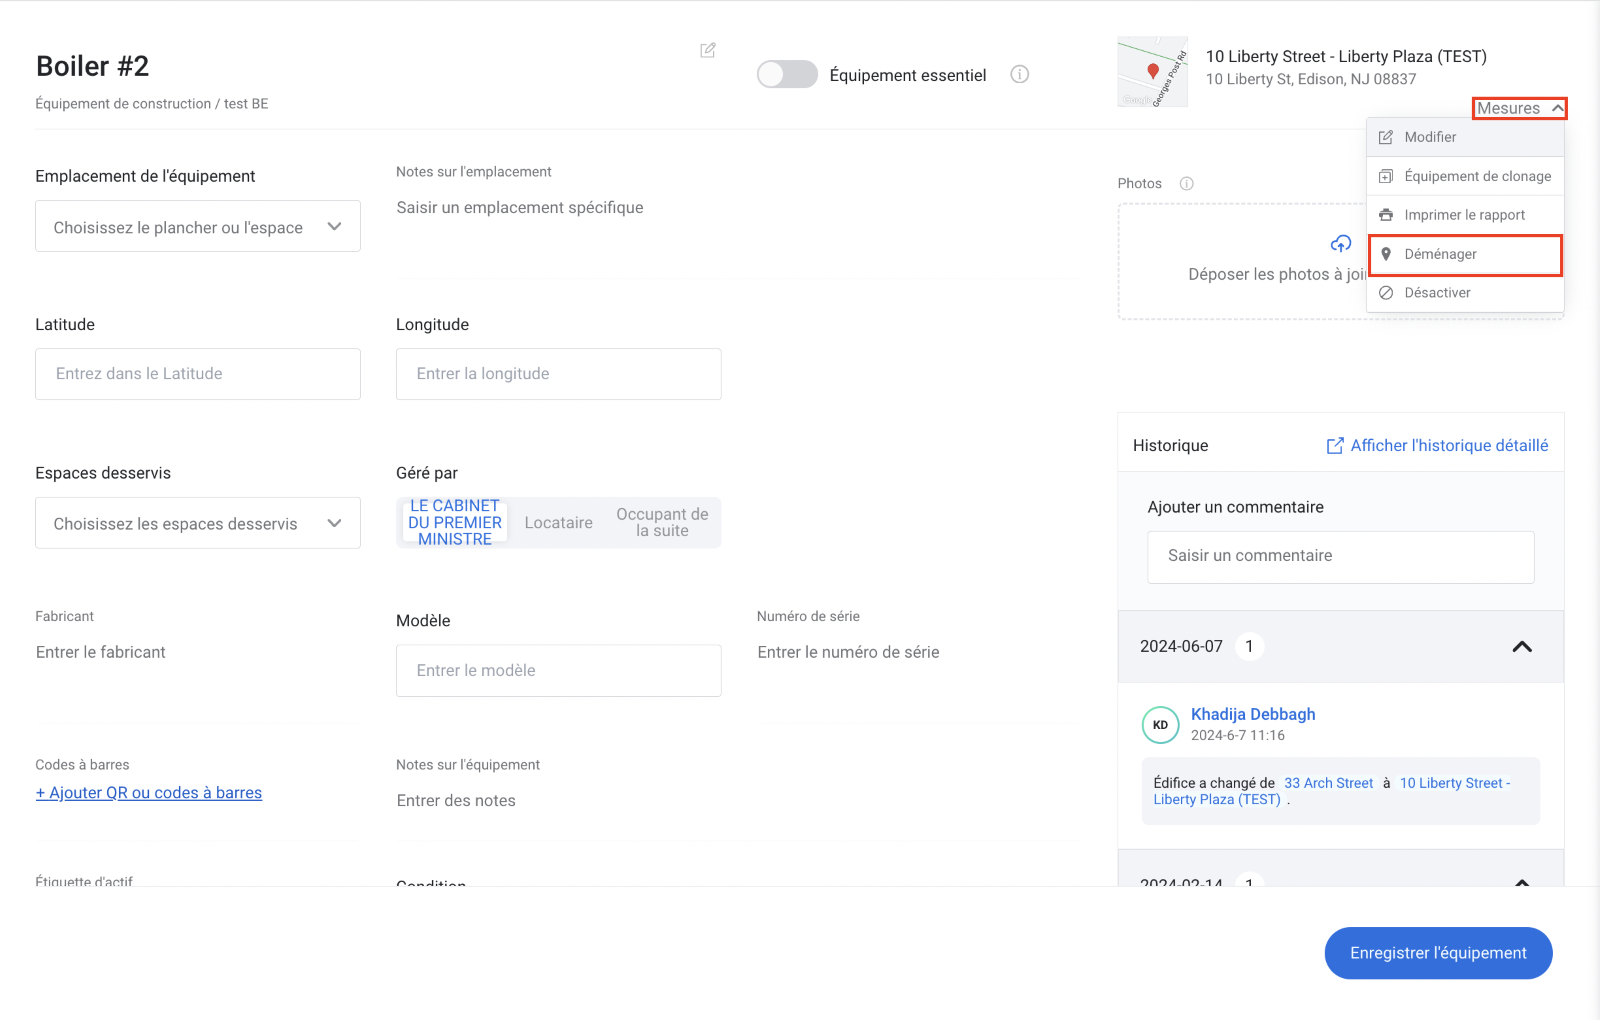Click the edit pencil icon beside Boiler #2
This screenshot has height=1020, width=1600.
click(x=708, y=50)
